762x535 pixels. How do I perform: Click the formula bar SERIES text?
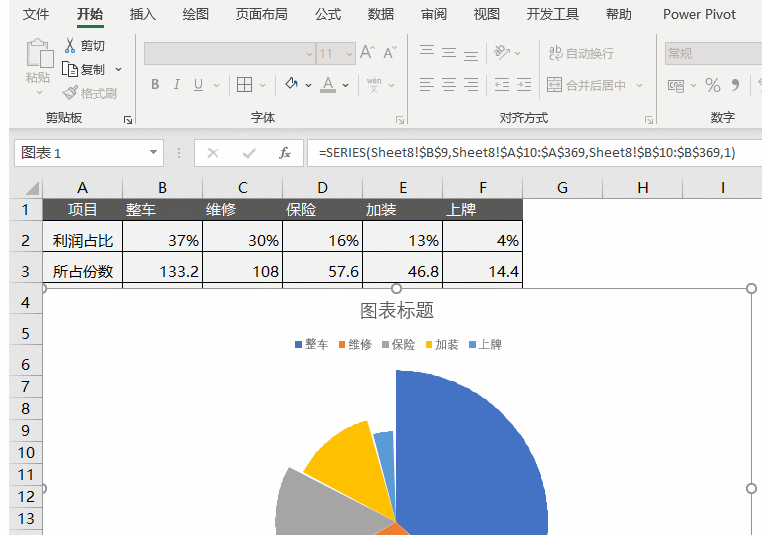(x=527, y=153)
